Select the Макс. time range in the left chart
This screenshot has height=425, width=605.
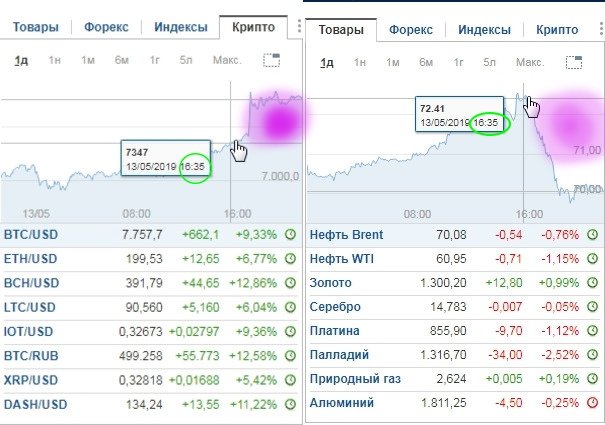point(227,61)
